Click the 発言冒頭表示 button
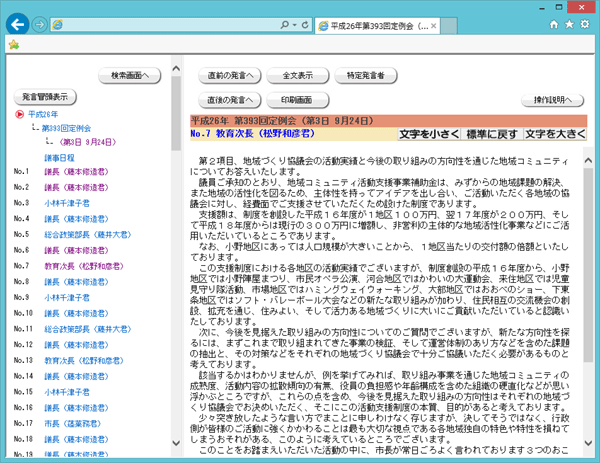This screenshot has height=463, width=600. click(x=45, y=97)
